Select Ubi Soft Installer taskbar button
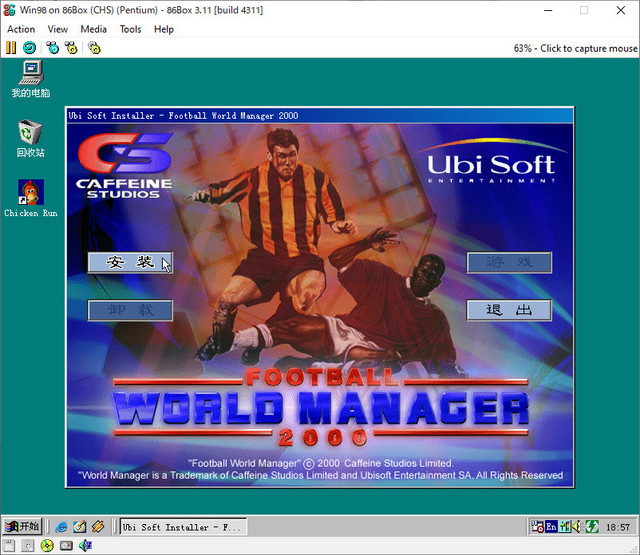Screen dimensions: 640x555 click(x=183, y=527)
